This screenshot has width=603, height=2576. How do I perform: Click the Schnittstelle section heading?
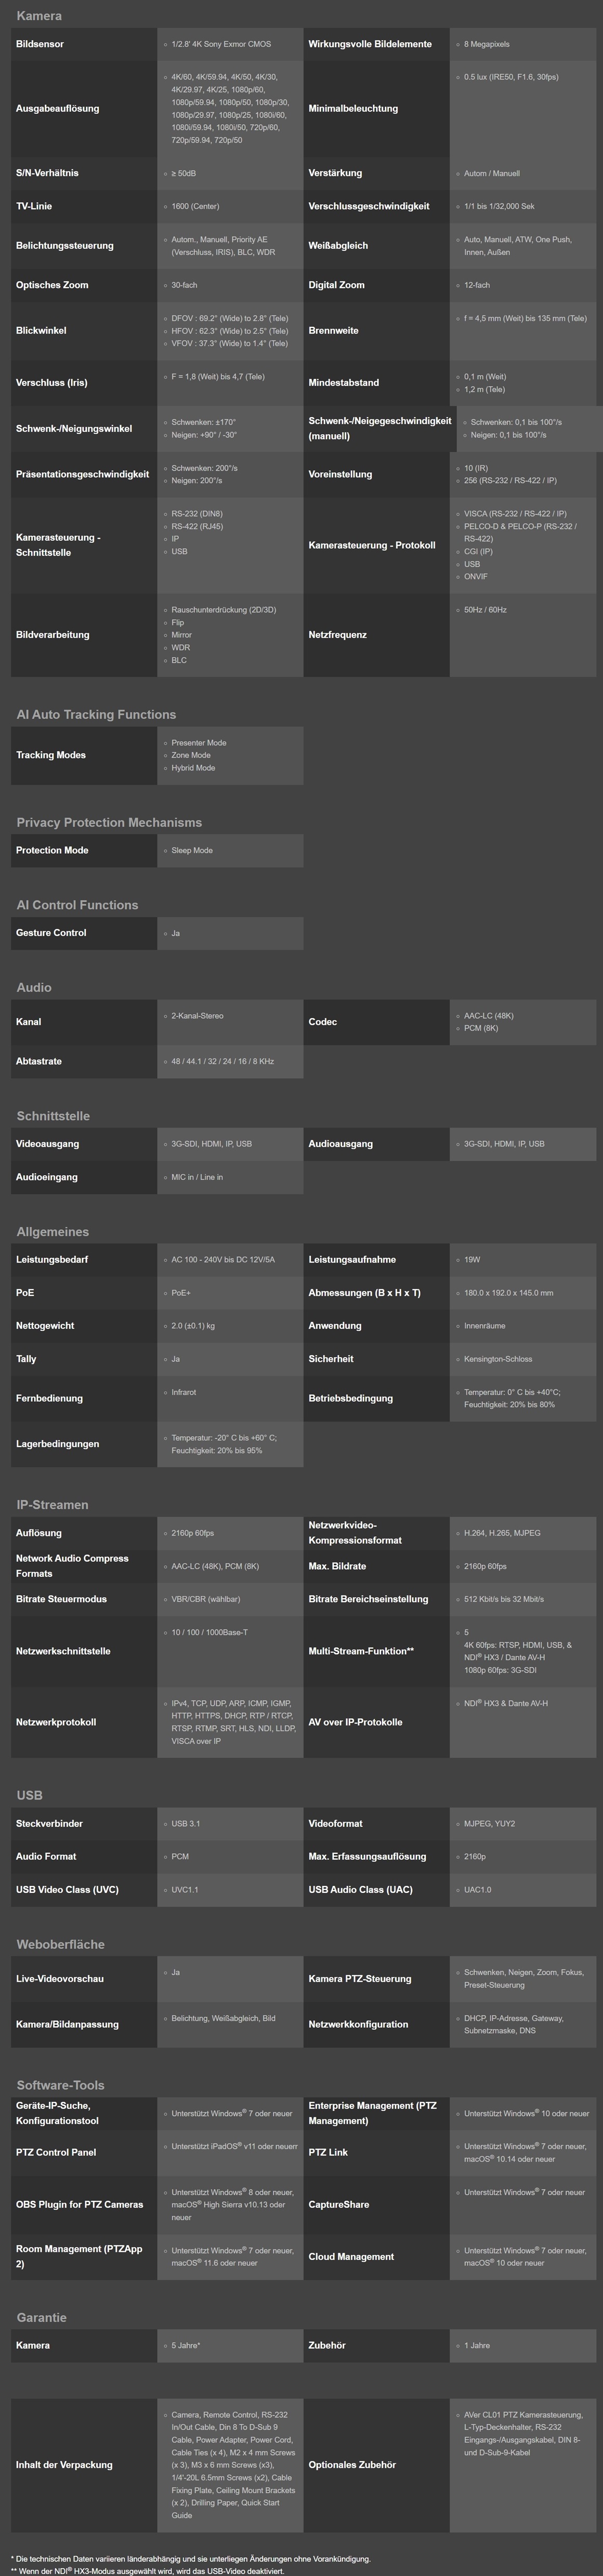[53, 1115]
